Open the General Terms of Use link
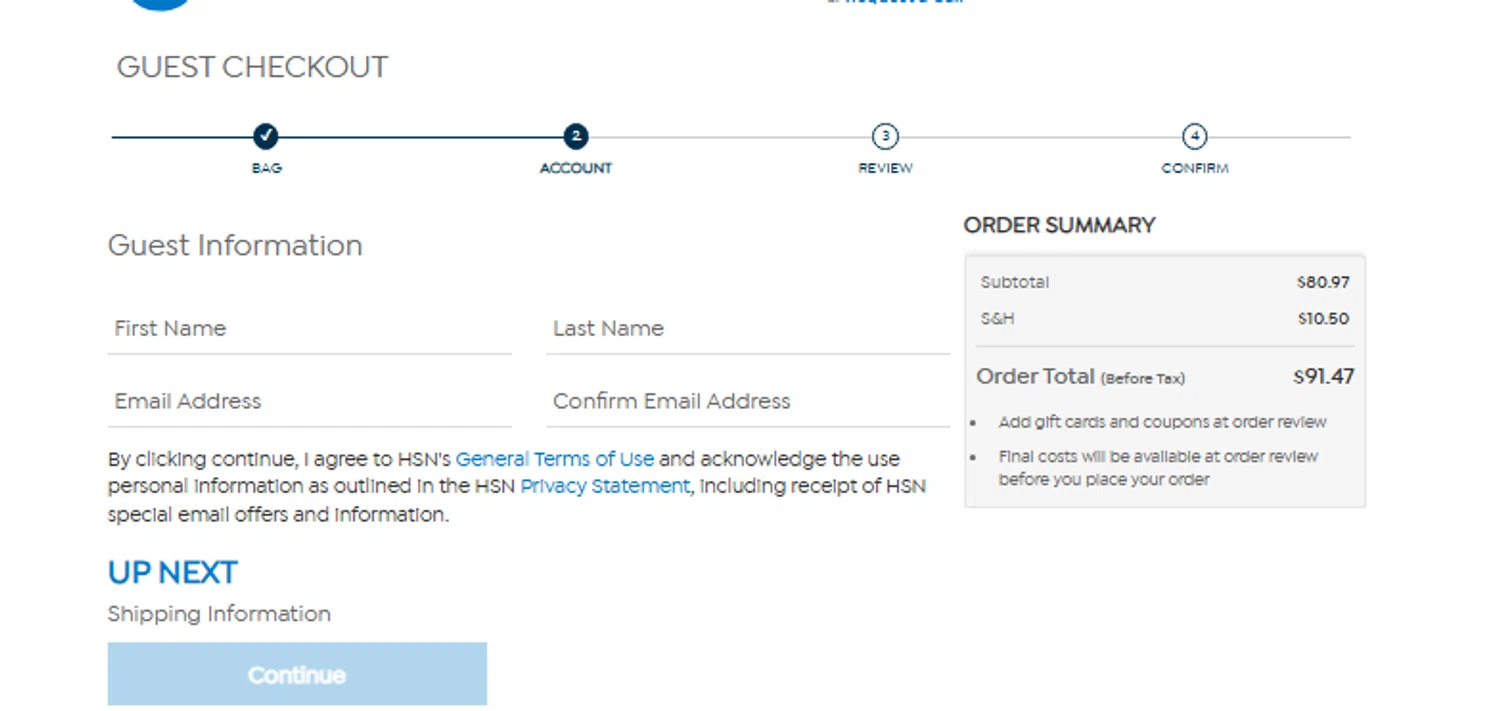The width and height of the screenshot is (1500, 711). pos(555,459)
